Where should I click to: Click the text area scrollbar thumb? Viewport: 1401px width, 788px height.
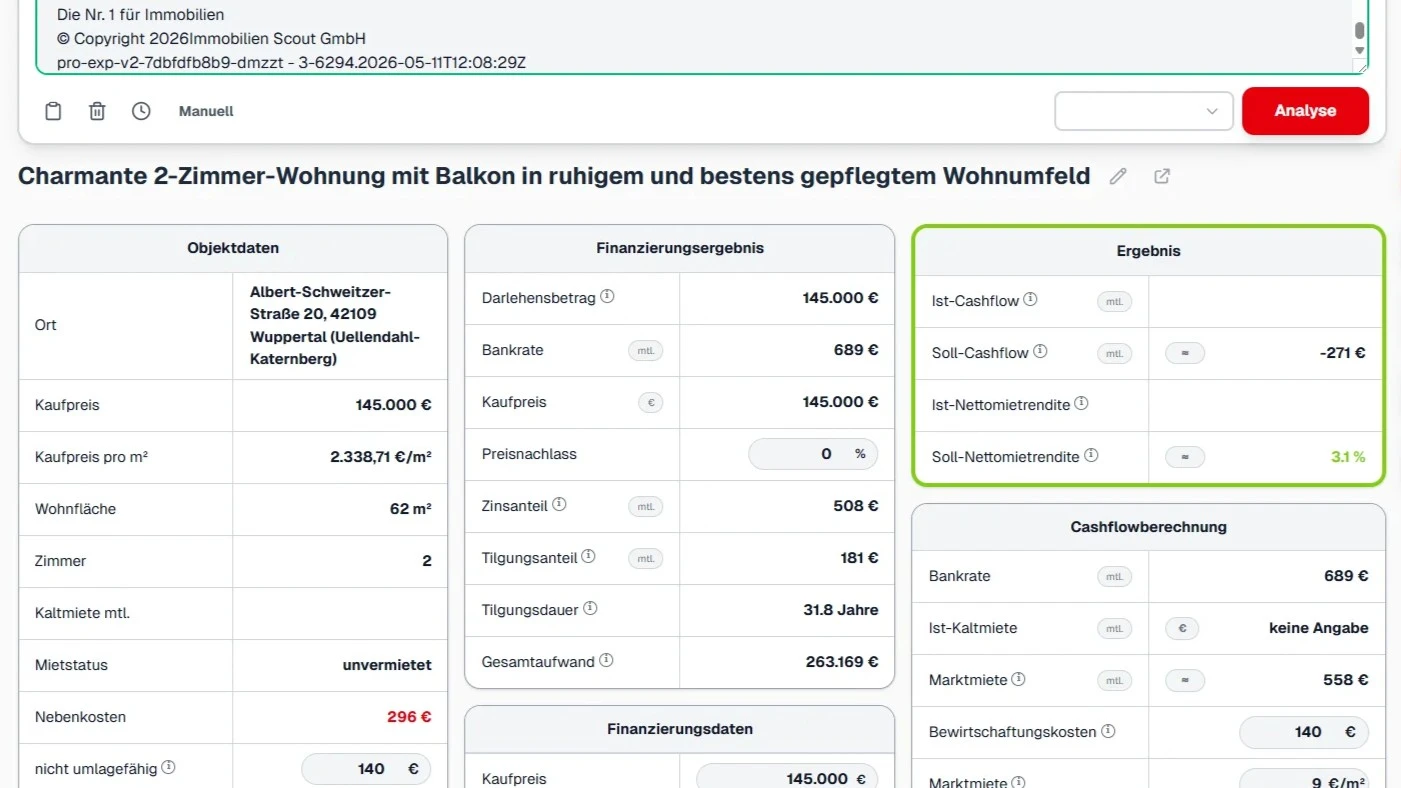(x=1359, y=30)
